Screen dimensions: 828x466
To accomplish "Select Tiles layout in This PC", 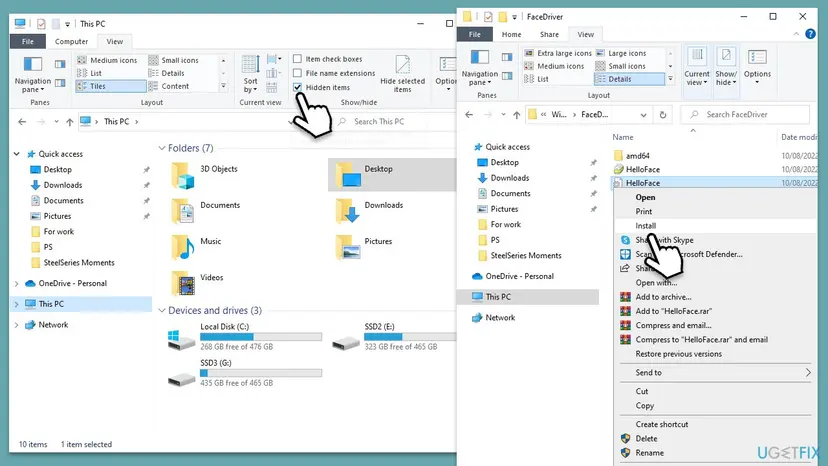I will pyautogui.click(x=111, y=86).
